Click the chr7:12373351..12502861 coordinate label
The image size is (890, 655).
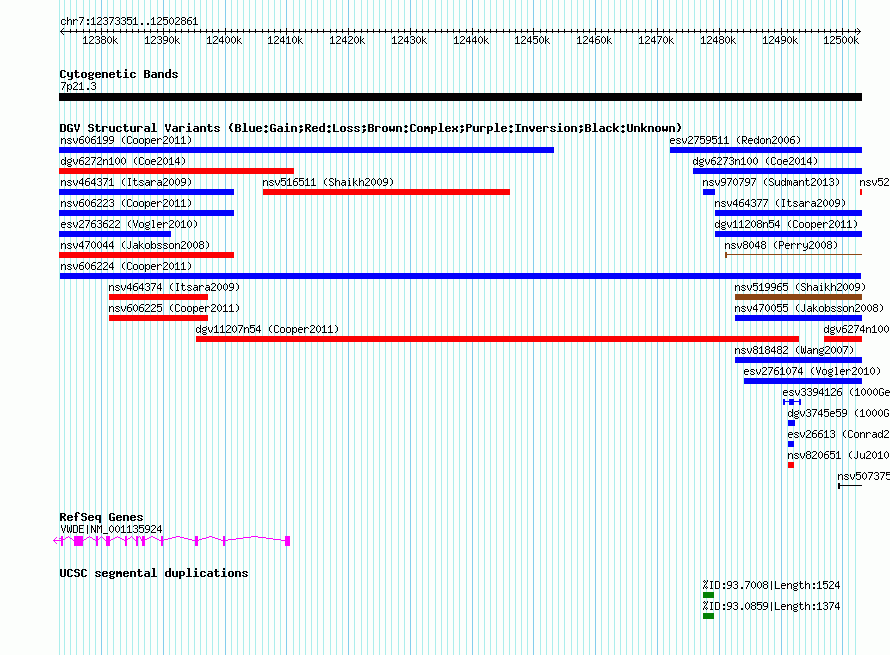click(x=129, y=21)
